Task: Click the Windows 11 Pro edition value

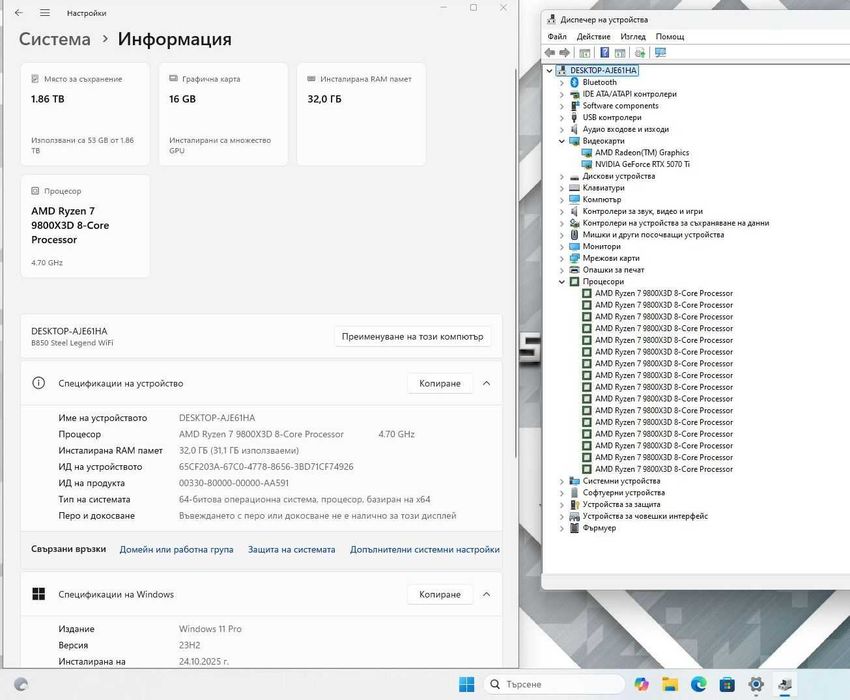Action: (x=210, y=629)
